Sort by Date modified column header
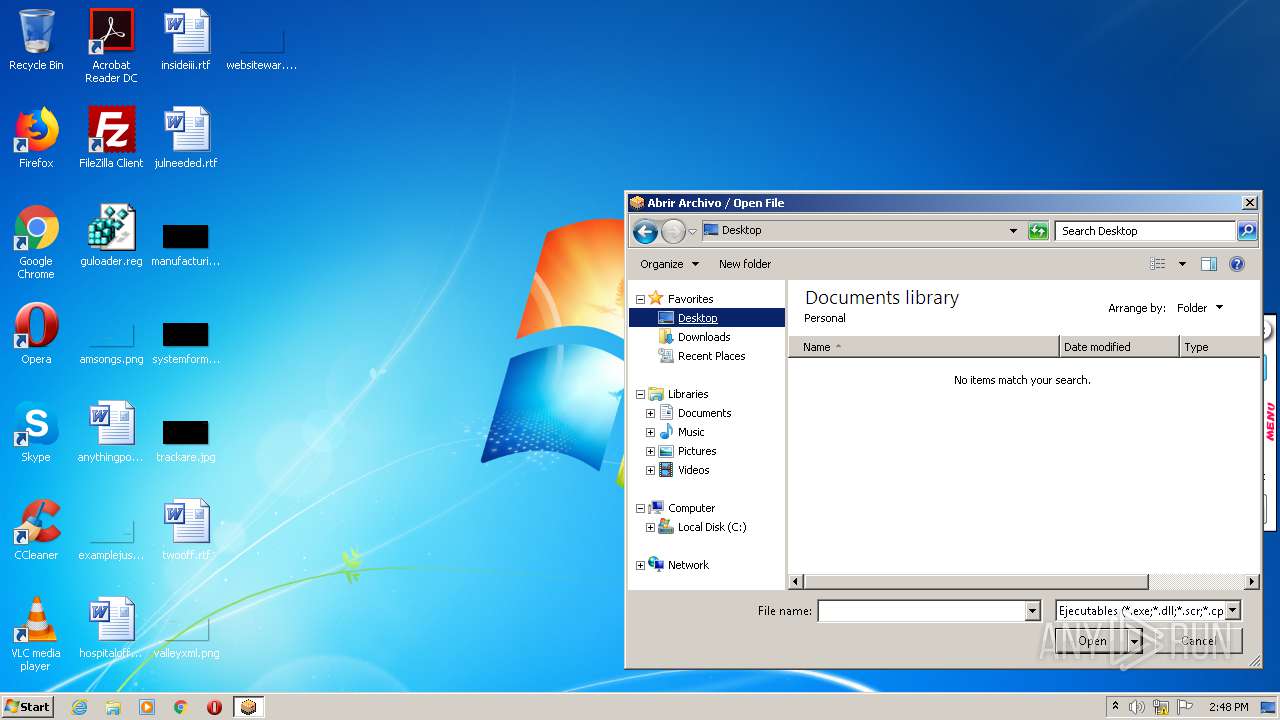Viewport: 1280px width, 720px height. [x=1119, y=347]
